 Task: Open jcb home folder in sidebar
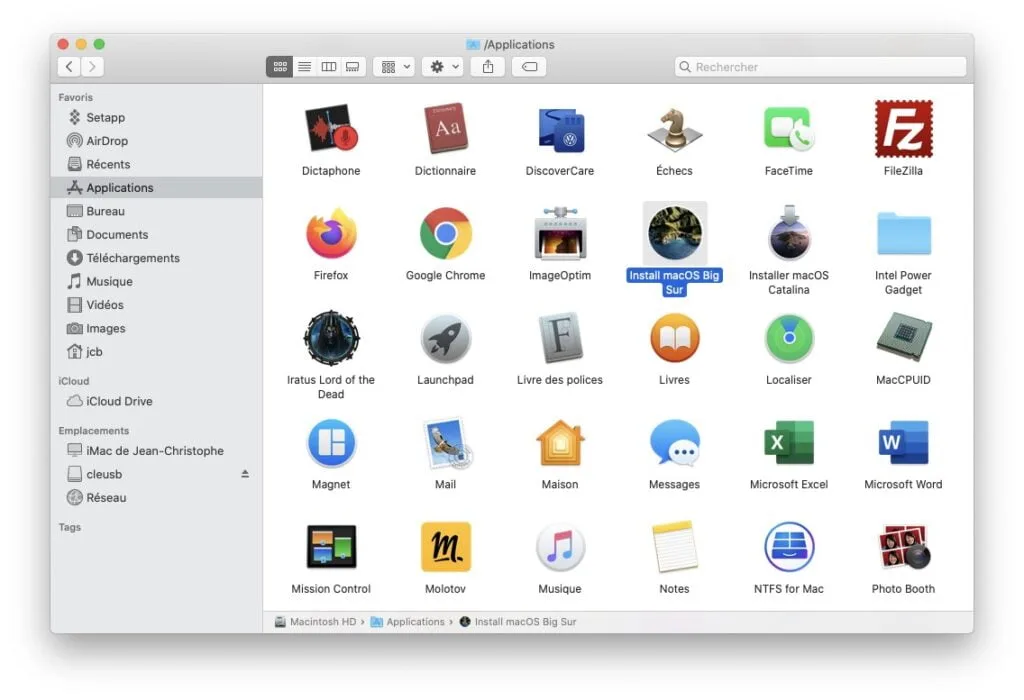157,352
